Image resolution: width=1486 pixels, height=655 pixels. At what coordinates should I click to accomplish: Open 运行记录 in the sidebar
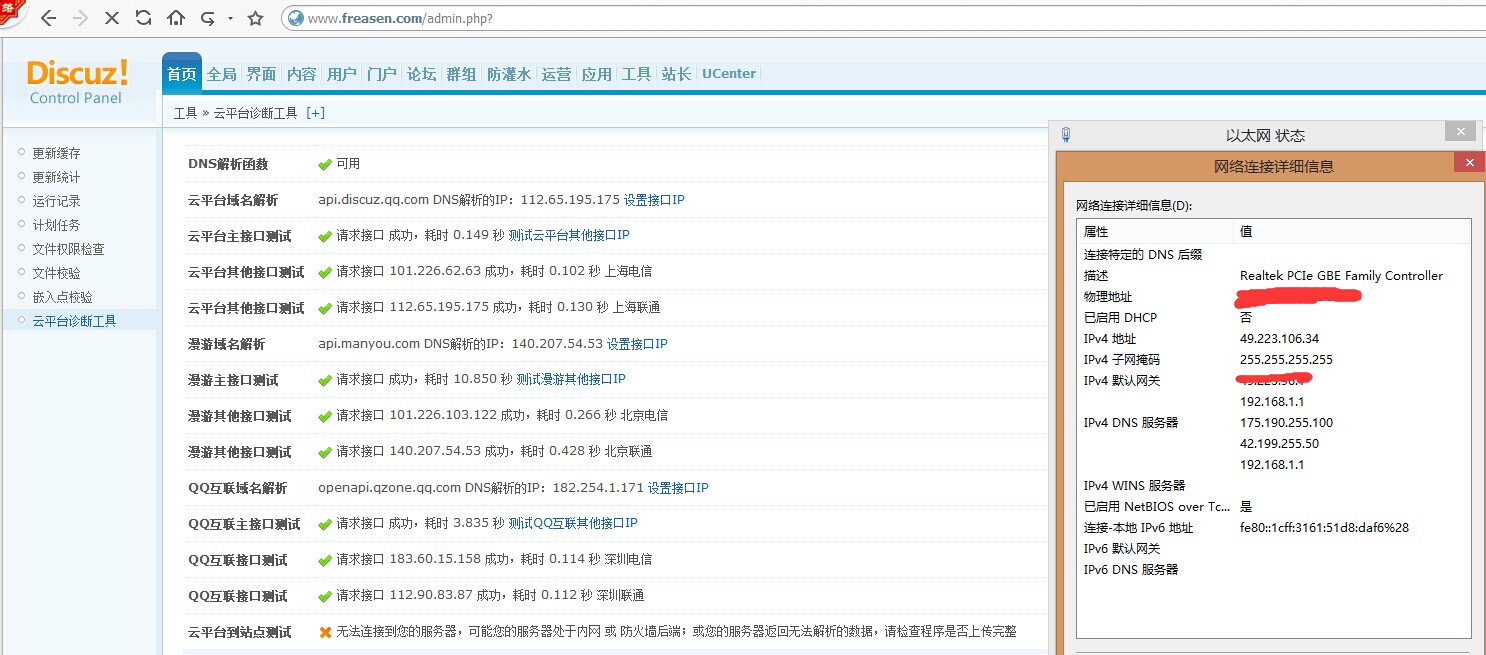click(56, 201)
